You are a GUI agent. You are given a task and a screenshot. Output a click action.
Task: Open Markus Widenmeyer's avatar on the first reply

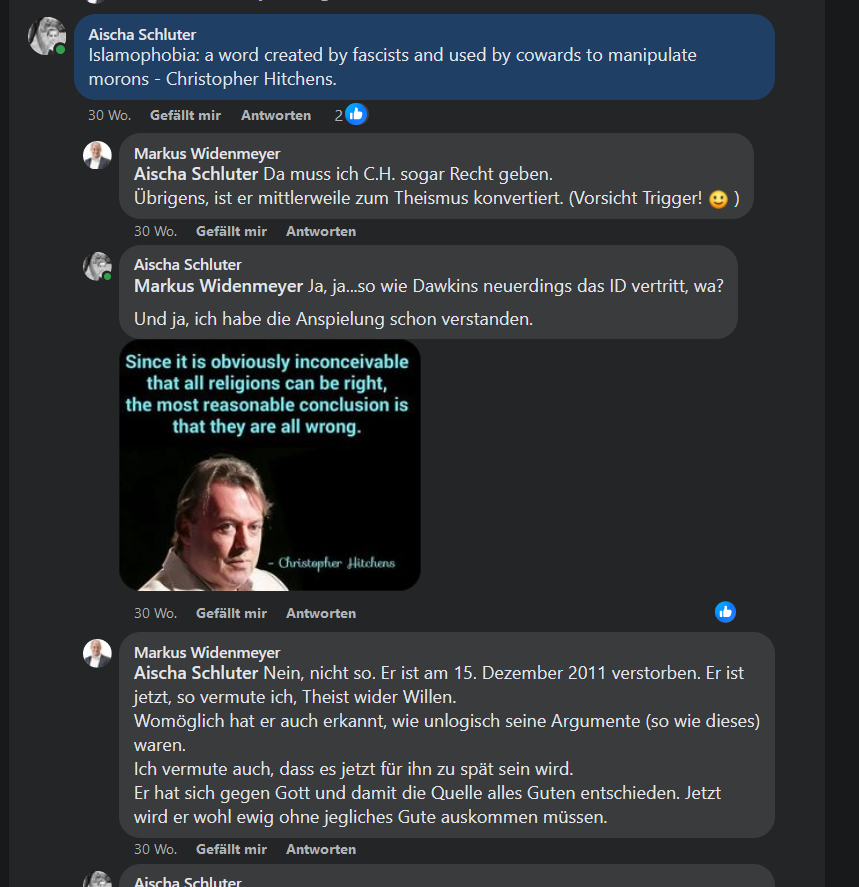[x=97, y=155]
